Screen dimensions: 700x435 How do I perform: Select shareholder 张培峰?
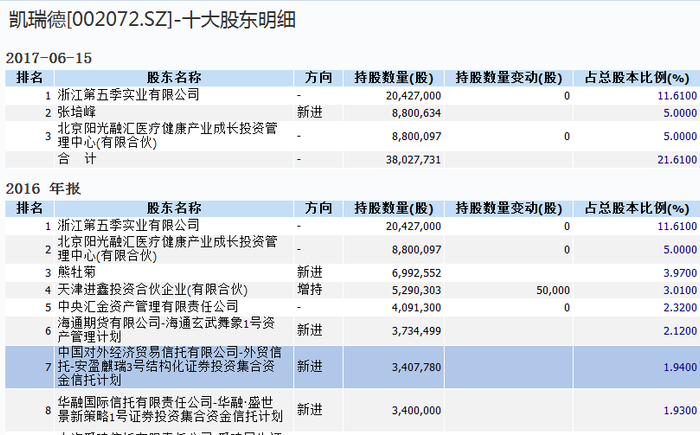76,112
